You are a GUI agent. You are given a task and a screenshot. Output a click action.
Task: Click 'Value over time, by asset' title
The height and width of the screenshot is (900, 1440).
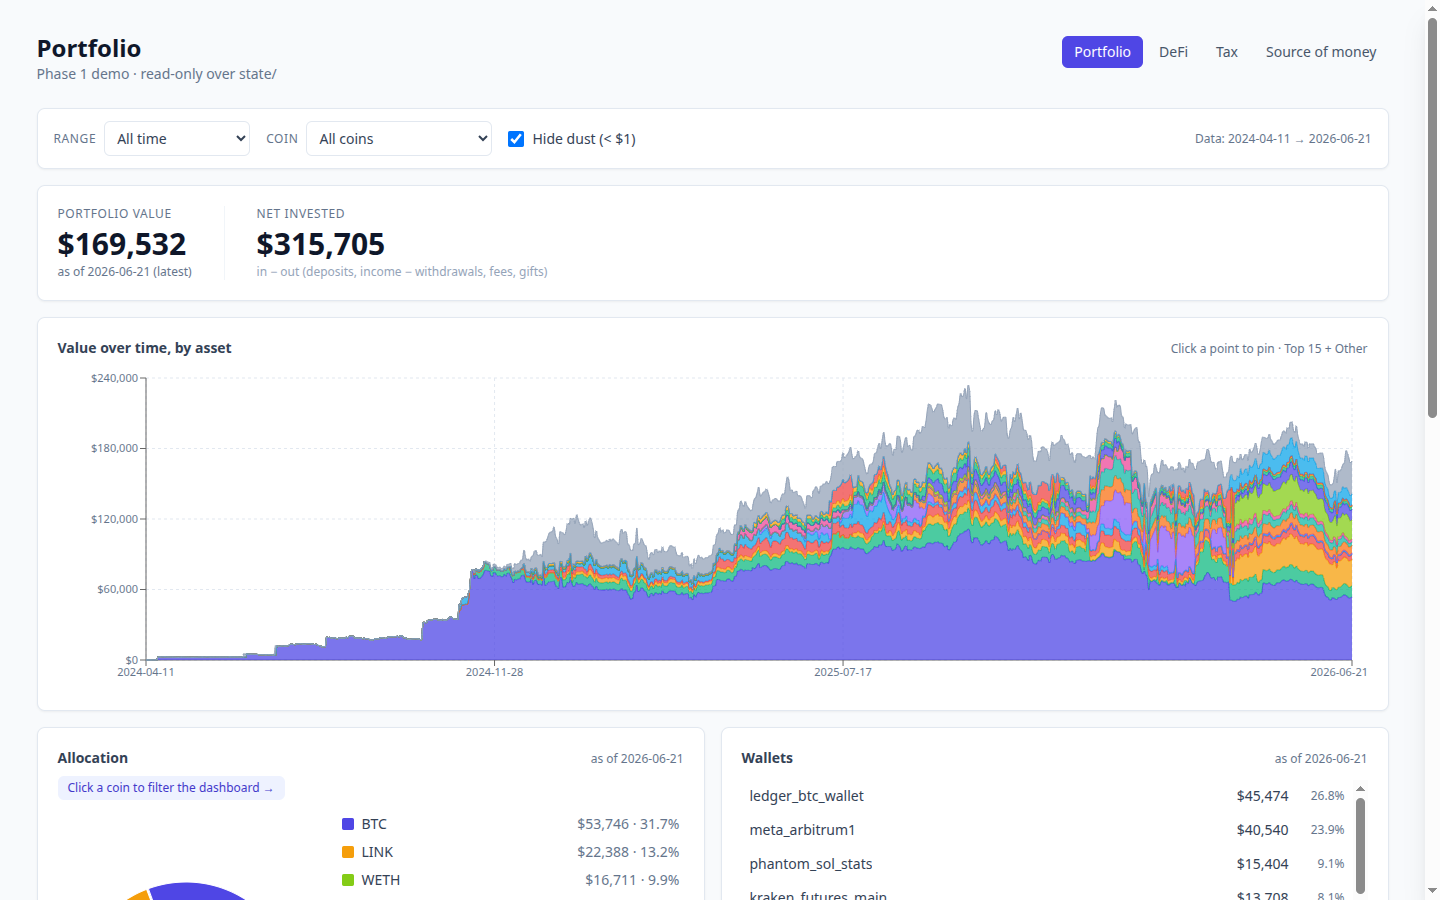click(x=144, y=348)
